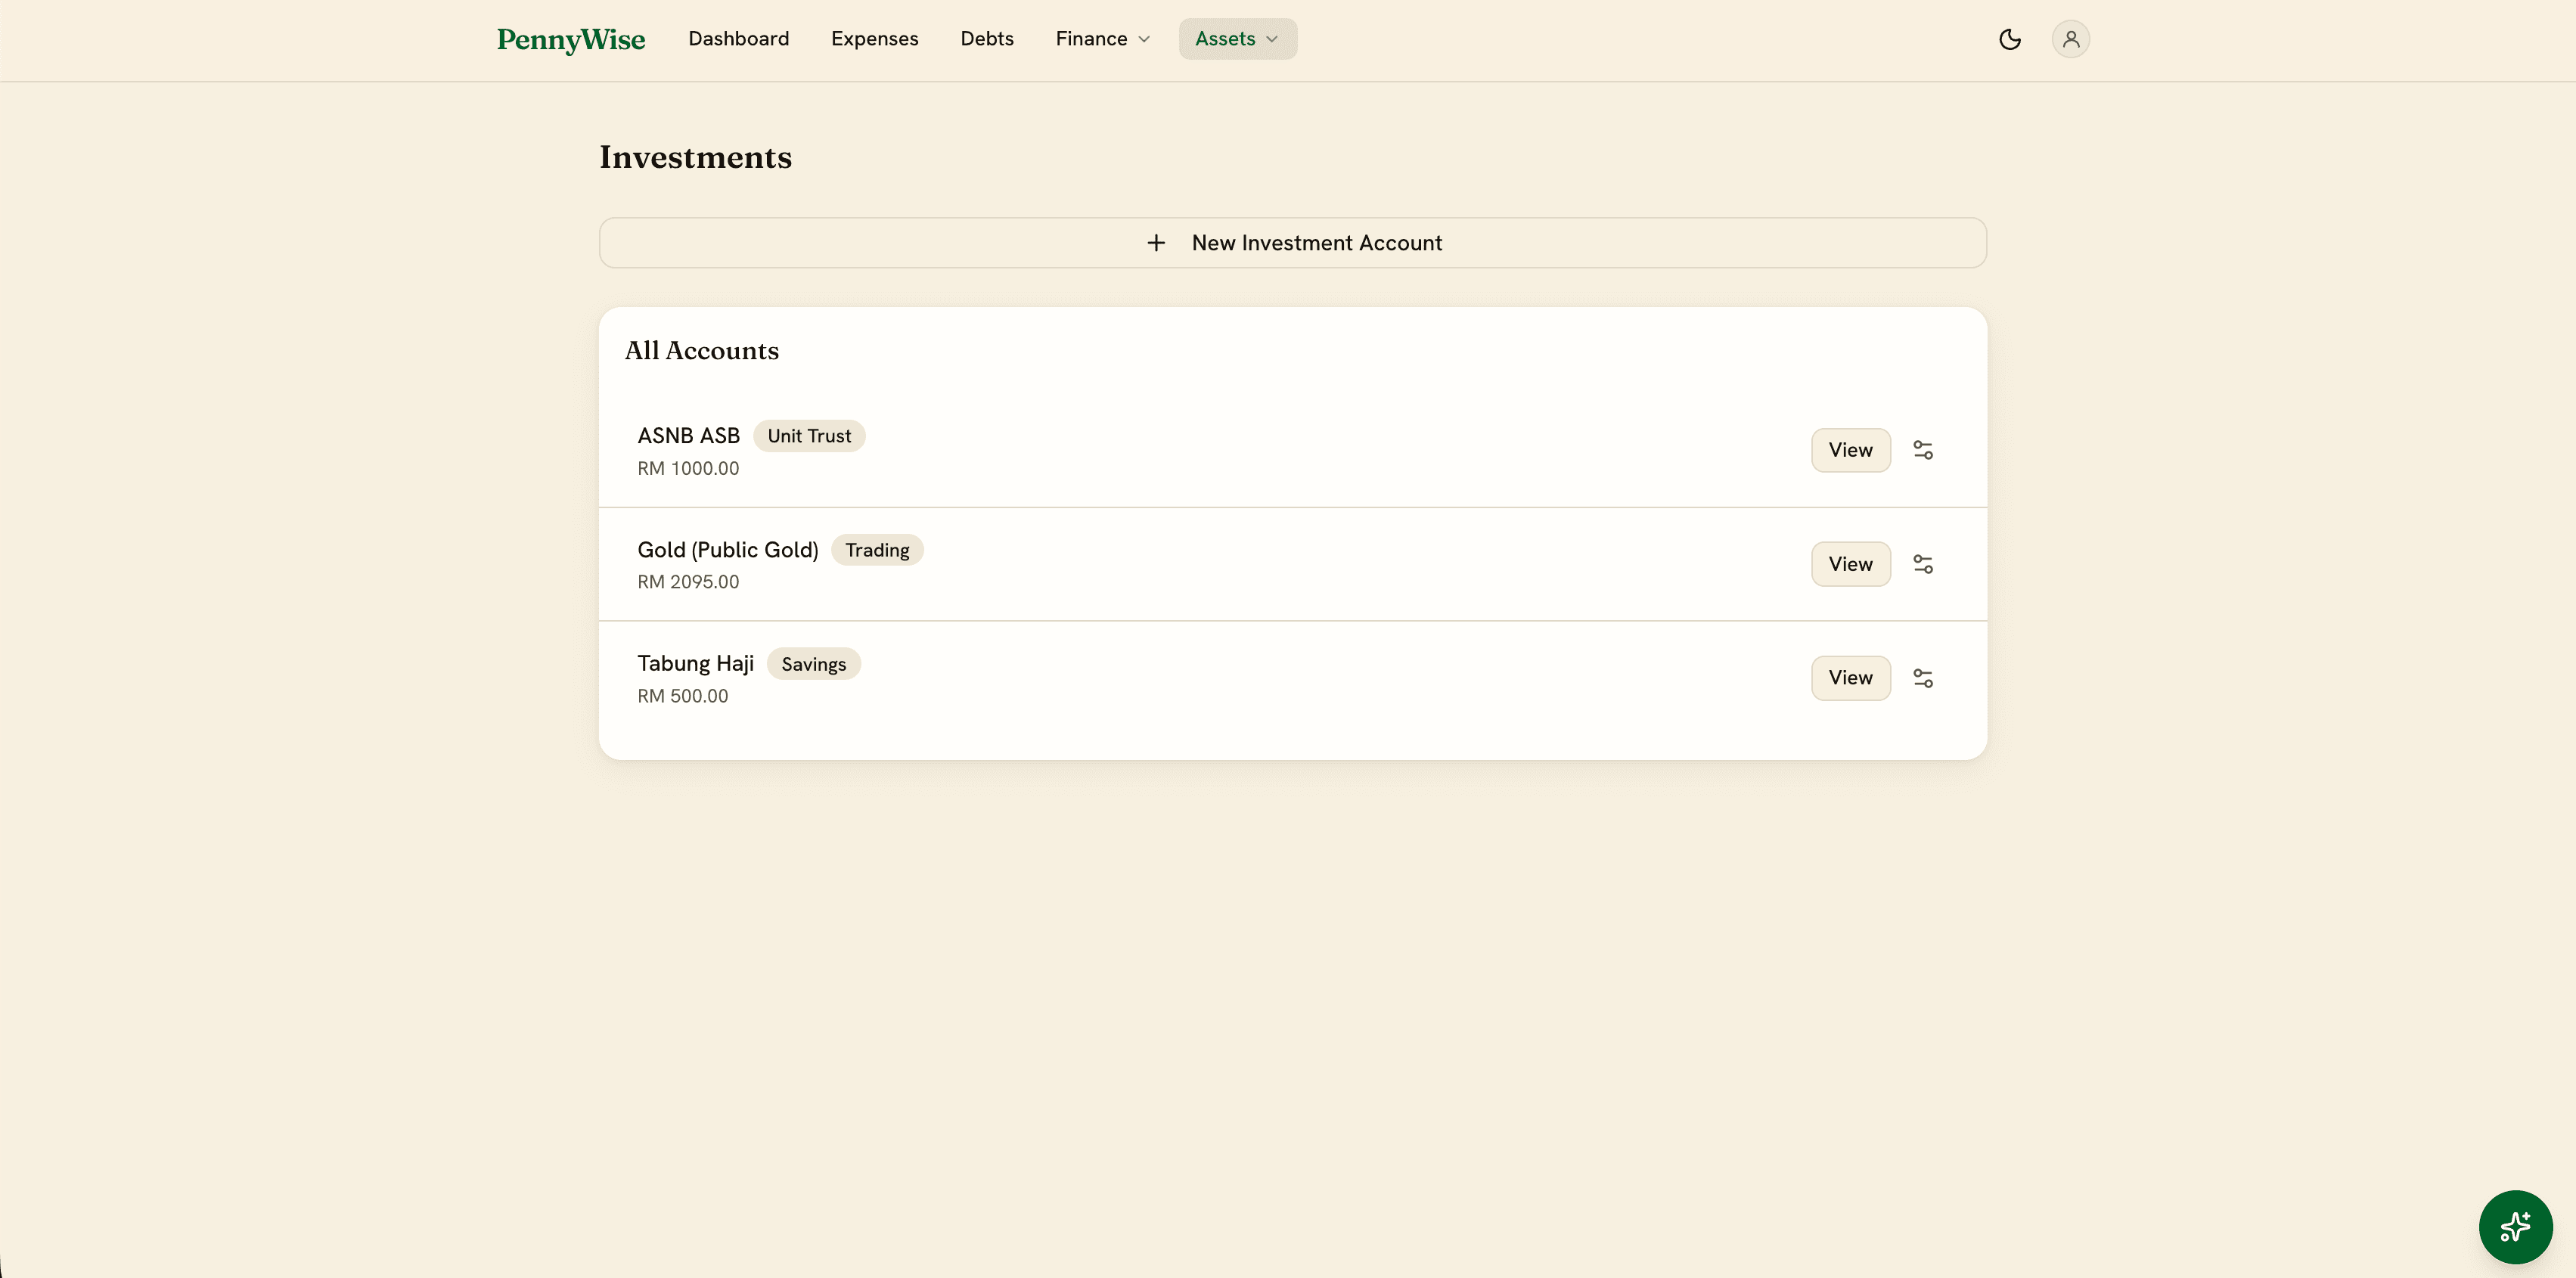The width and height of the screenshot is (2576, 1278).
Task: Open settings icon for ASNB ASB account
Action: point(1922,450)
